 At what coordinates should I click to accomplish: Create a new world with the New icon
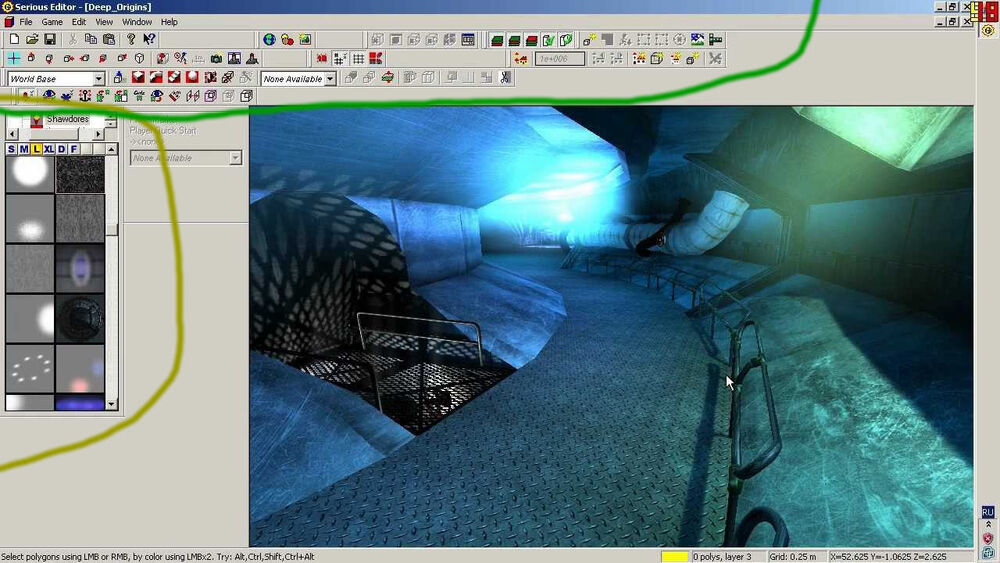click(13, 40)
